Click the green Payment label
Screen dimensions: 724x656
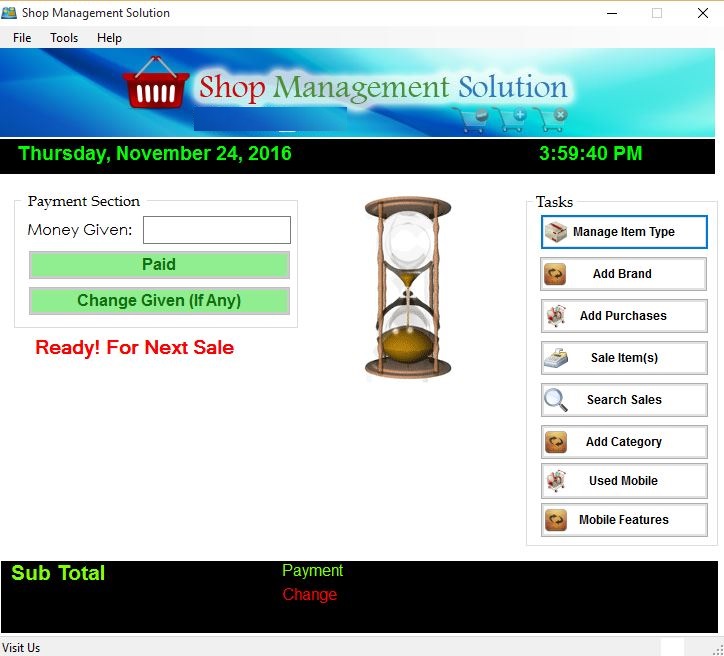tap(313, 571)
